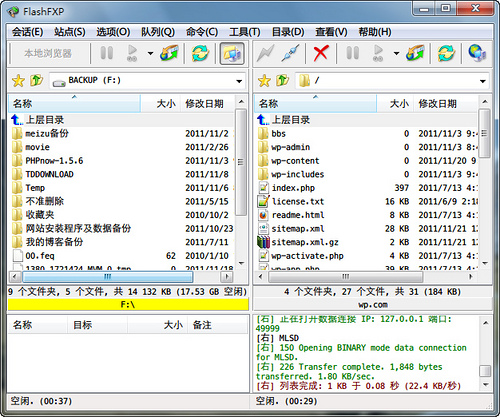This screenshot has height=417, width=500.
Task: Sort remote list by 大小 column header
Action: (395, 104)
